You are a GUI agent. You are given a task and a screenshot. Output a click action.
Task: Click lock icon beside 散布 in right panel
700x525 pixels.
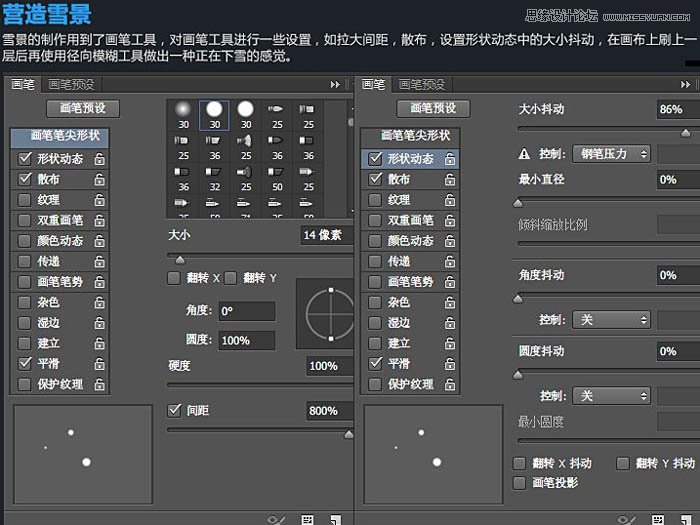tap(450, 179)
